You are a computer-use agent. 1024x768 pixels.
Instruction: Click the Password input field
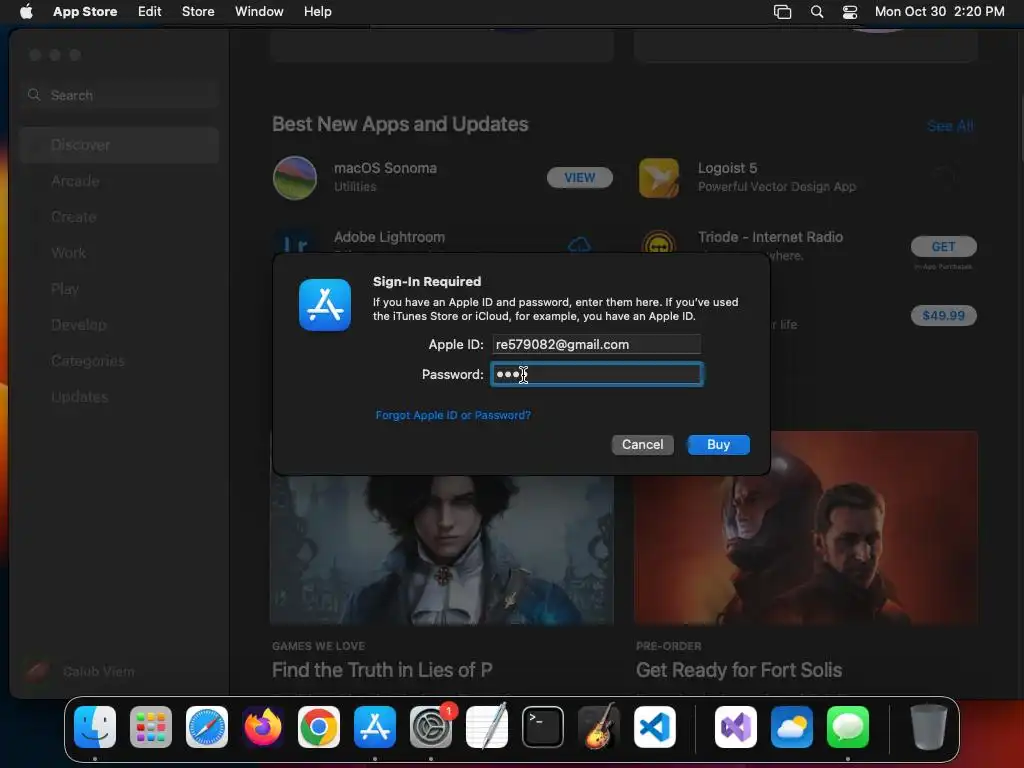(x=597, y=374)
